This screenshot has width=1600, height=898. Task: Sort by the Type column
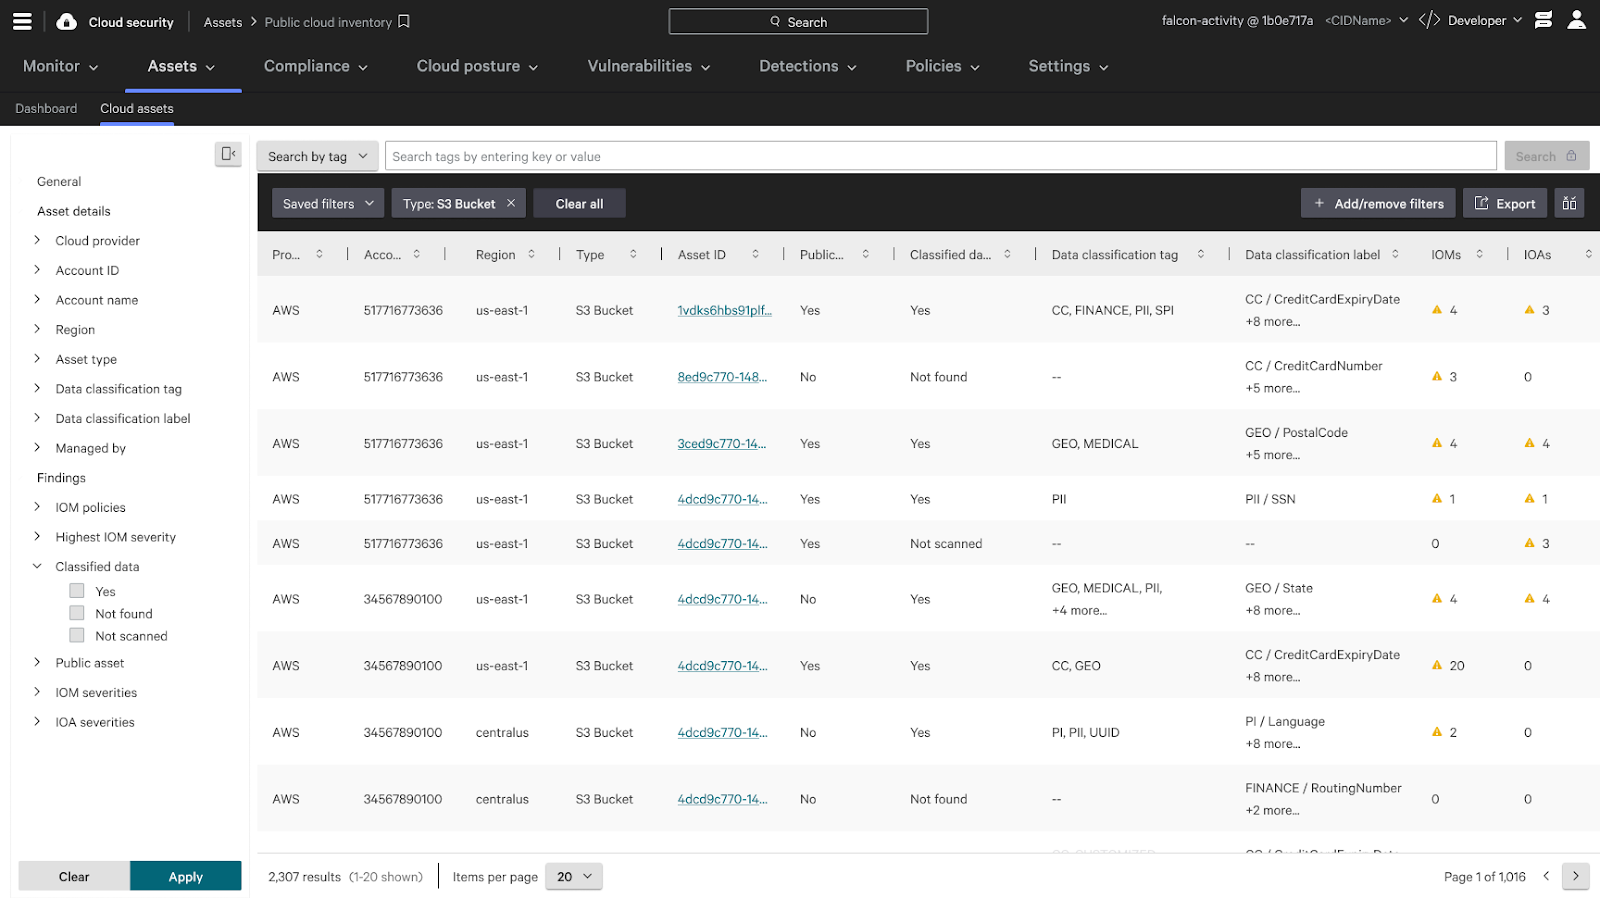pyautogui.click(x=633, y=254)
